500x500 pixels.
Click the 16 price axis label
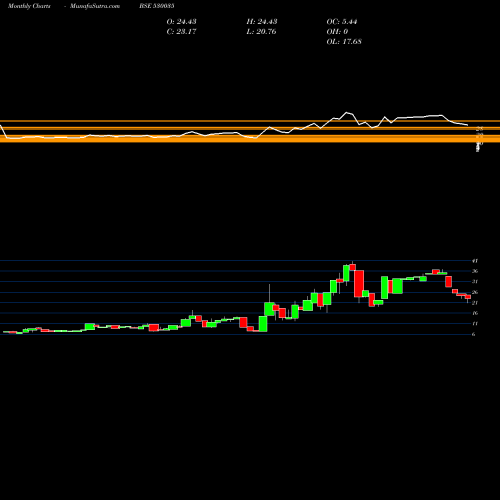[x=475, y=313]
